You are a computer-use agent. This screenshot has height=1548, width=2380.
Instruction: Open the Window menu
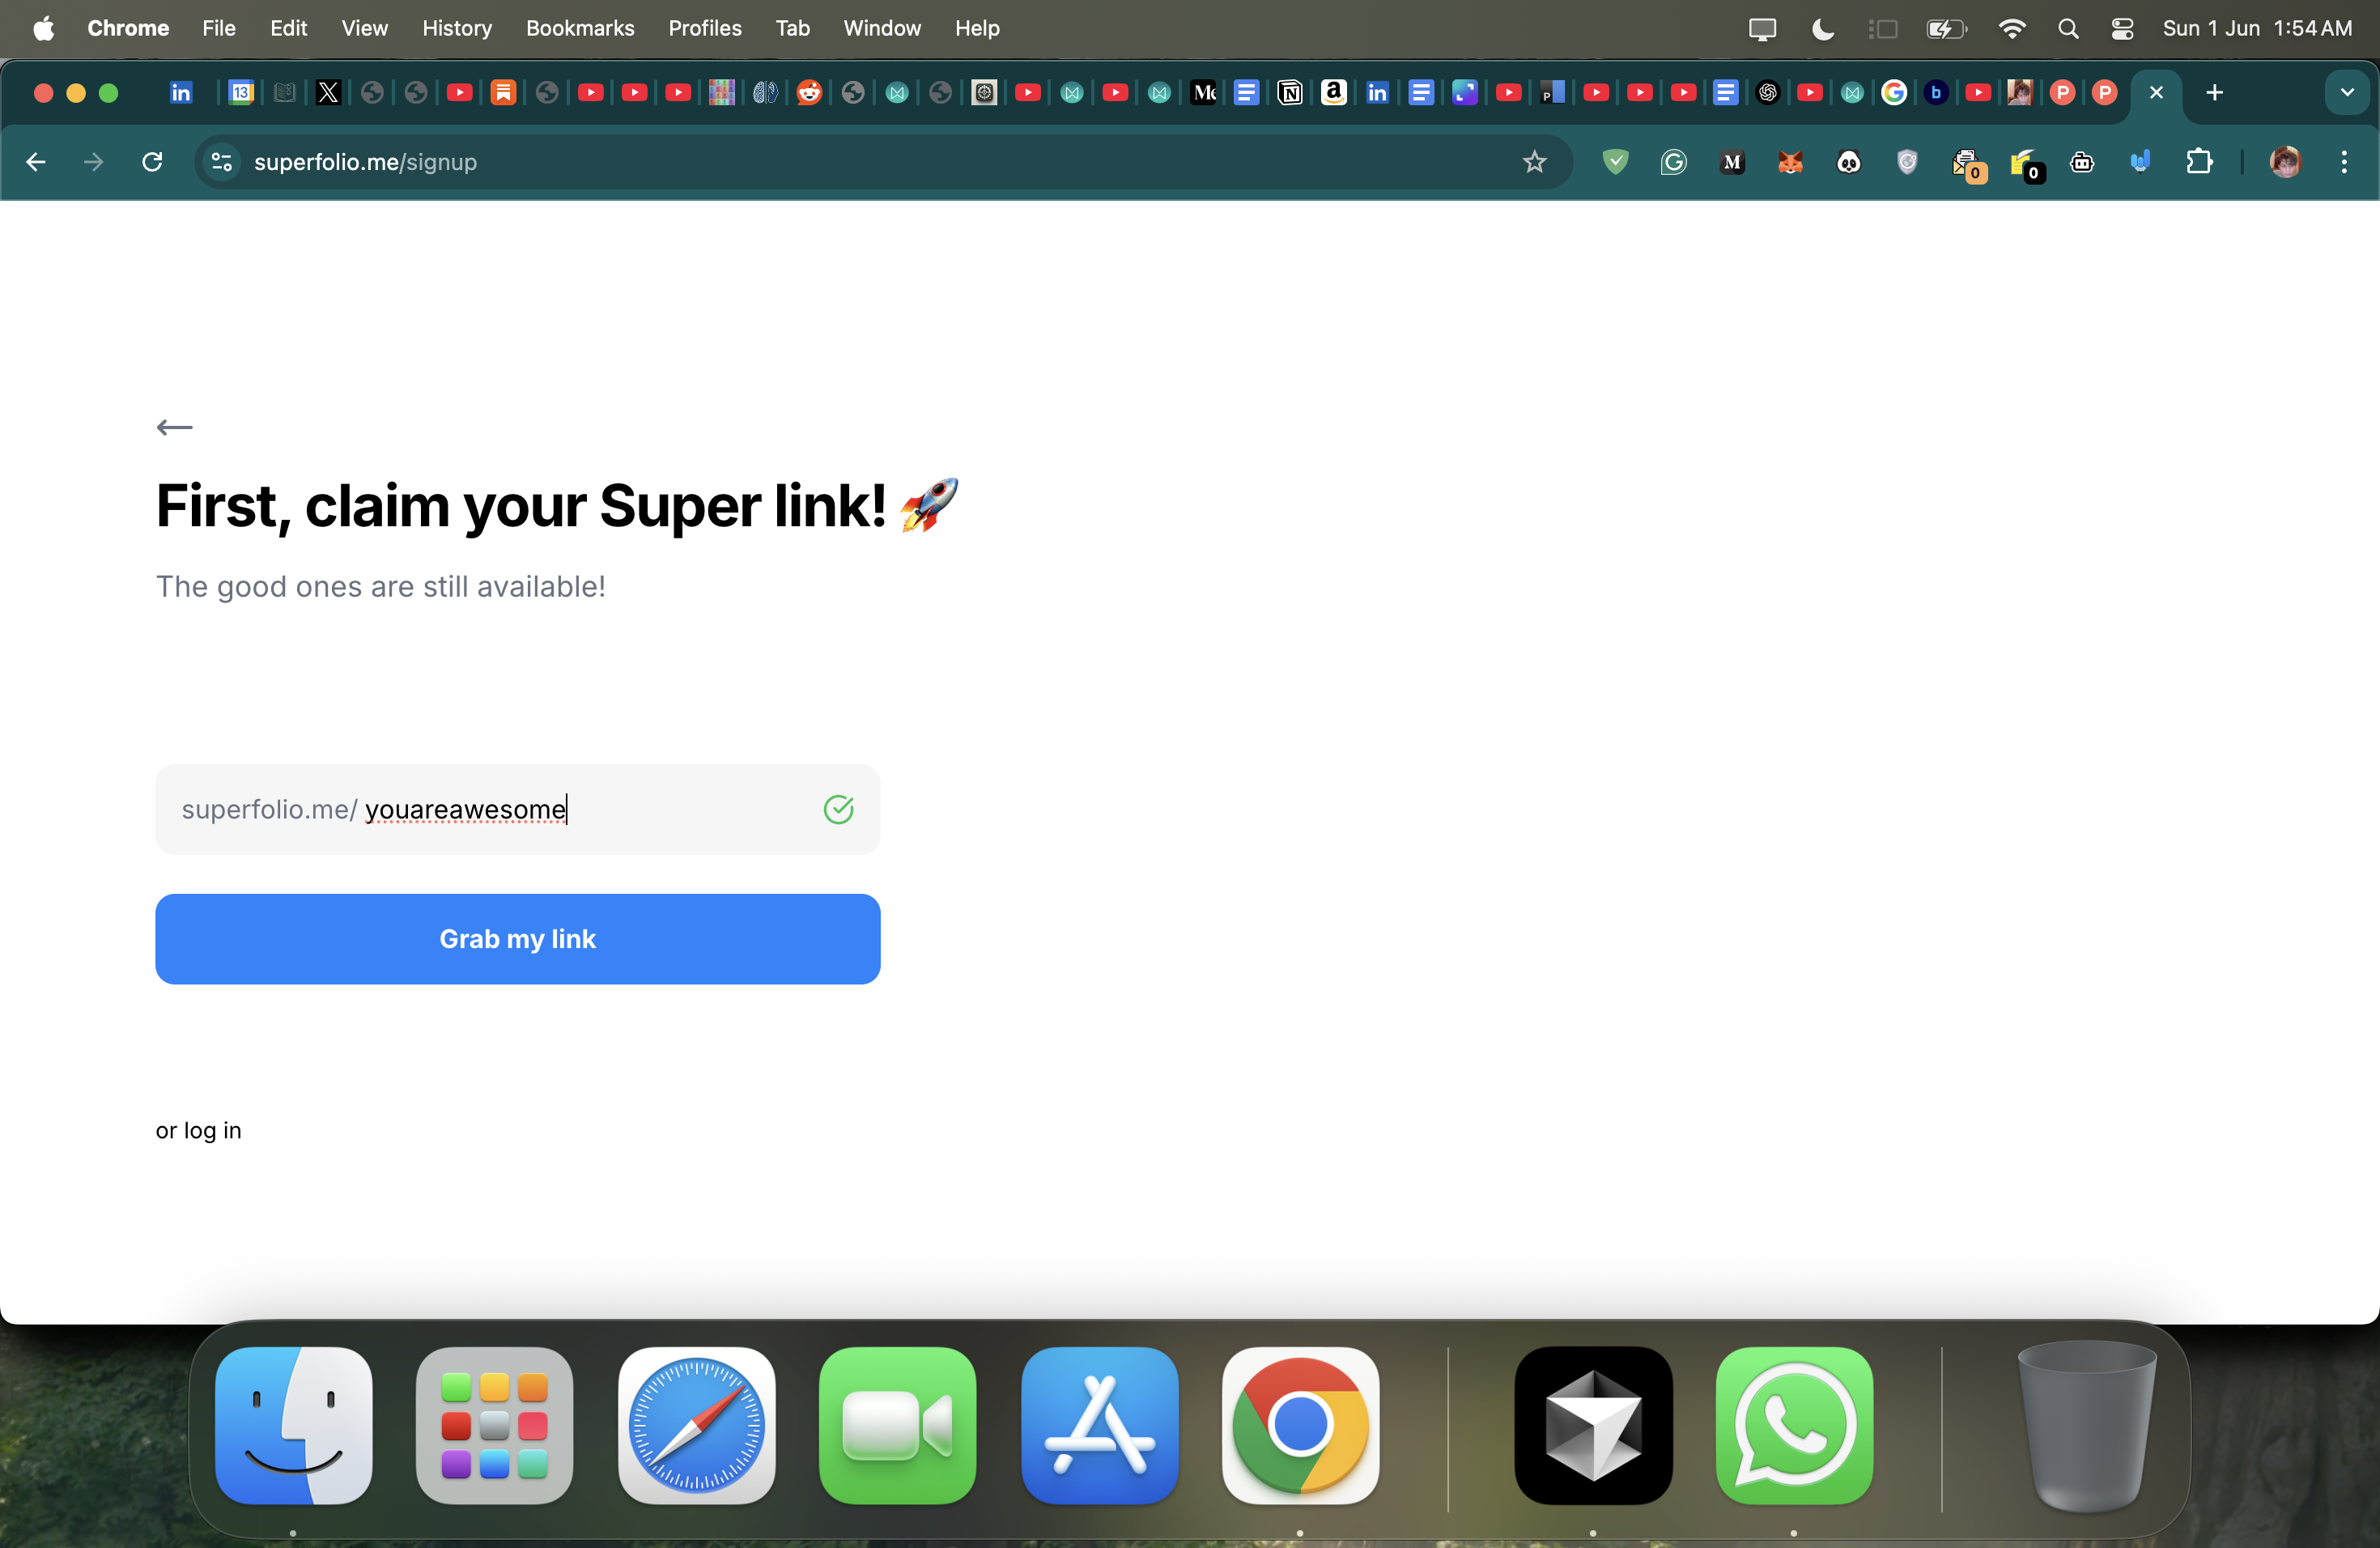coord(882,28)
